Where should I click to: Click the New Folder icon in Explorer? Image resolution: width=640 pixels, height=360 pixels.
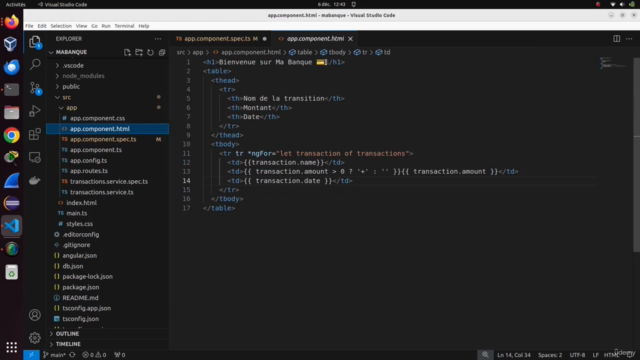coord(139,52)
